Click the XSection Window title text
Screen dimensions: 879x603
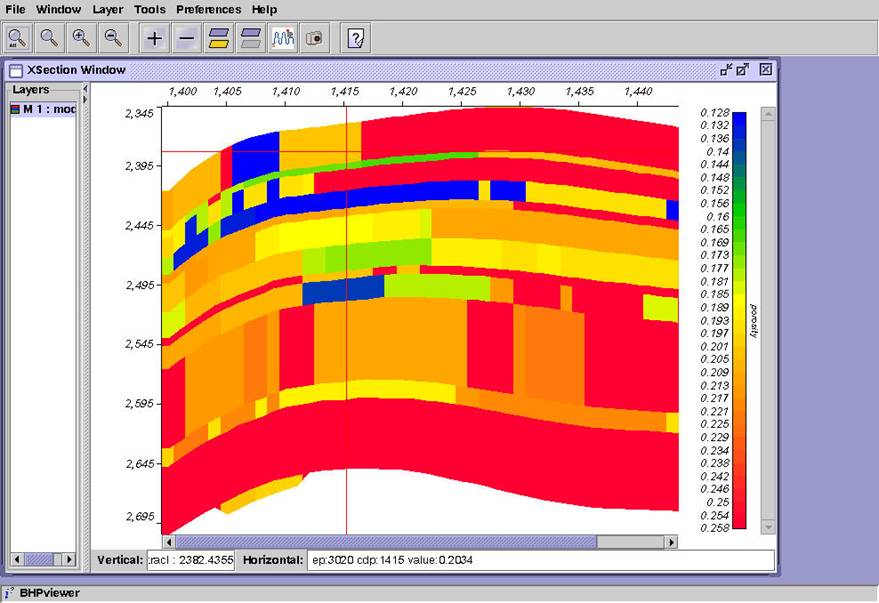point(76,70)
